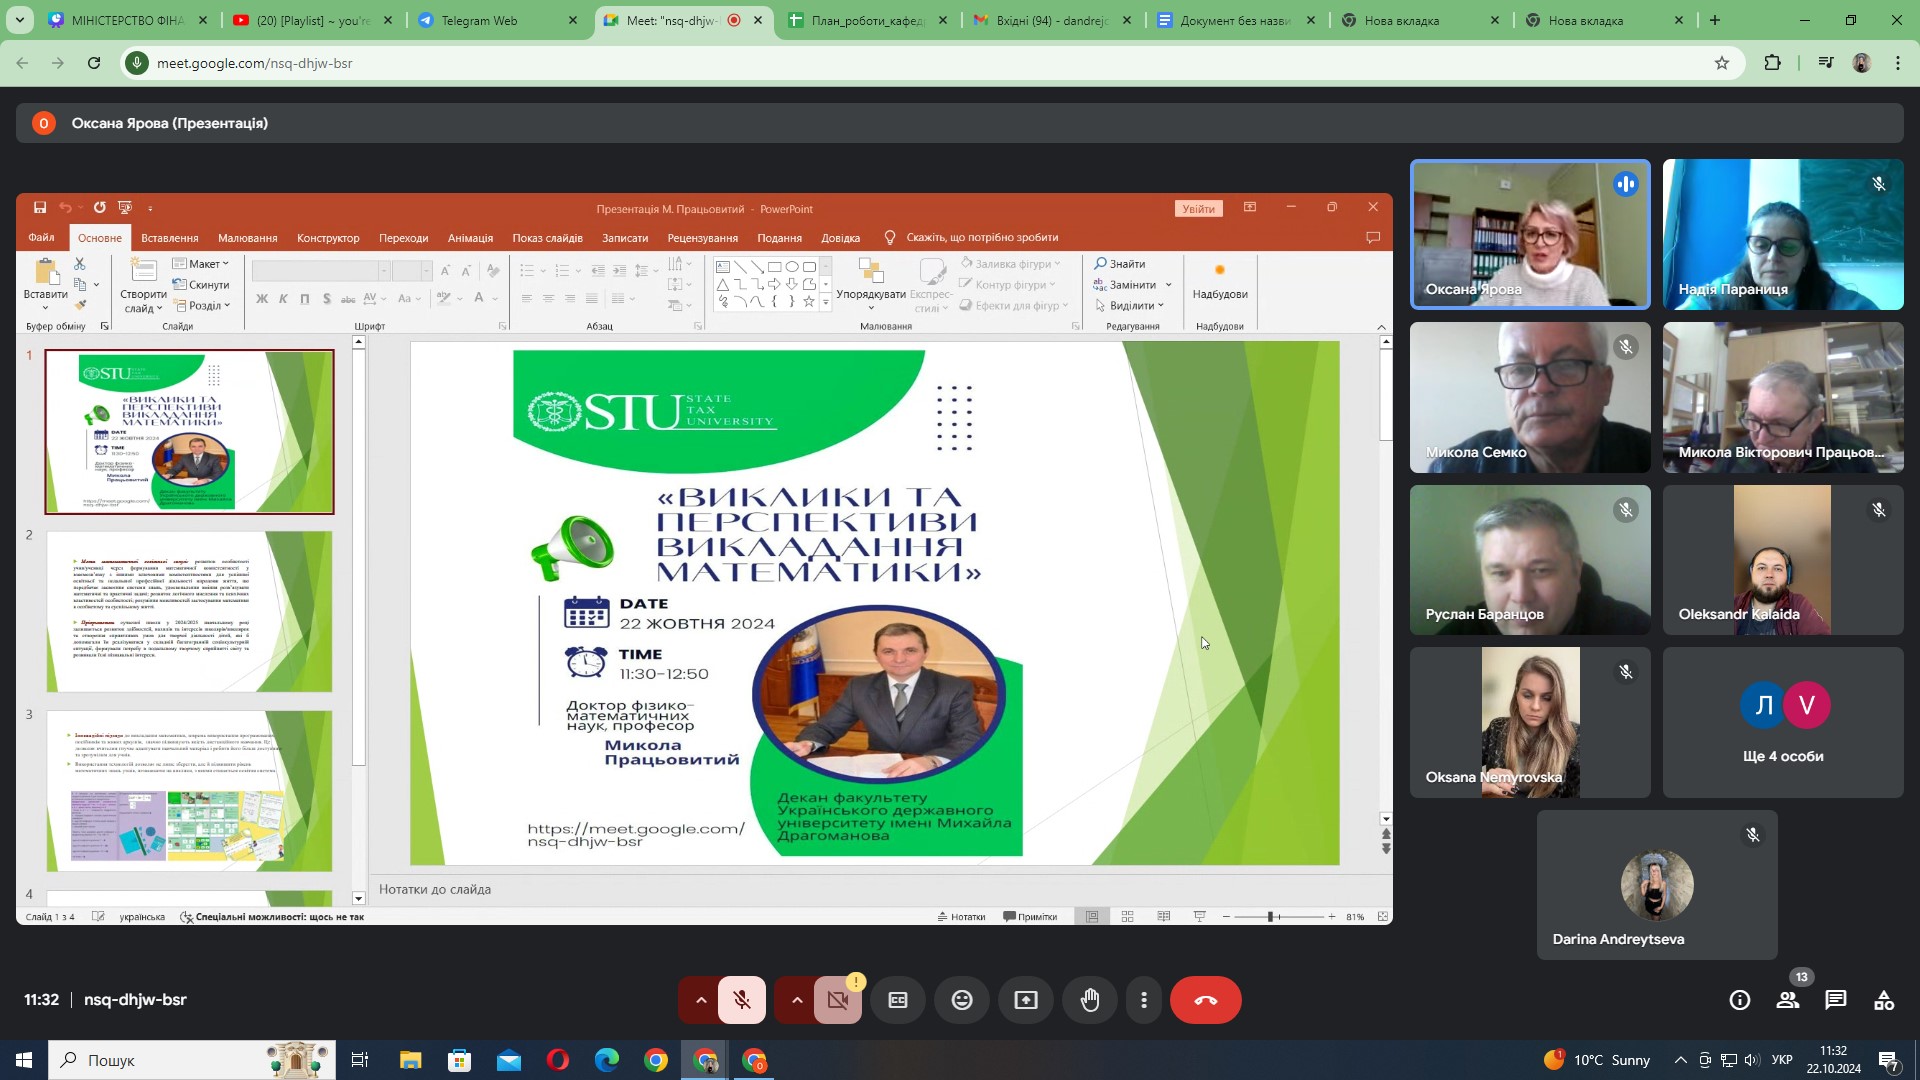
Task: Open tab search dropdown arrow
Action: [x=20, y=20]
